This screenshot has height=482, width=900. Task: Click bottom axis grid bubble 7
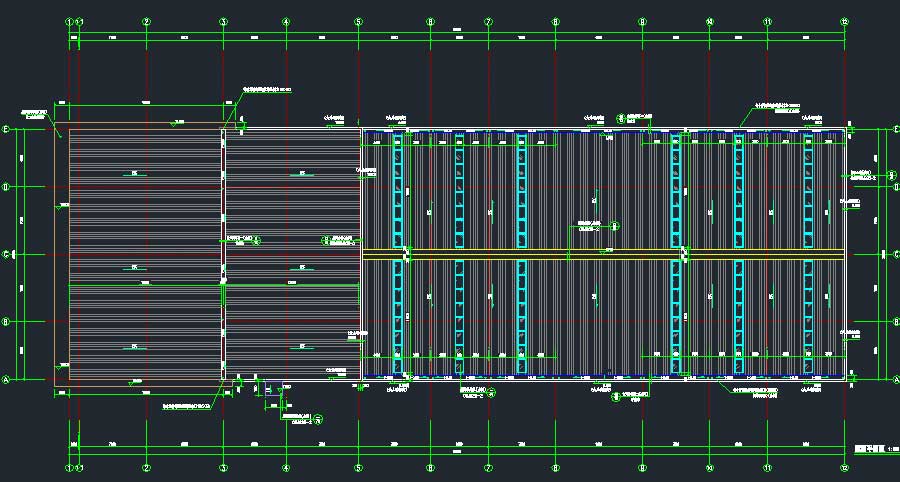click(488, 467)
